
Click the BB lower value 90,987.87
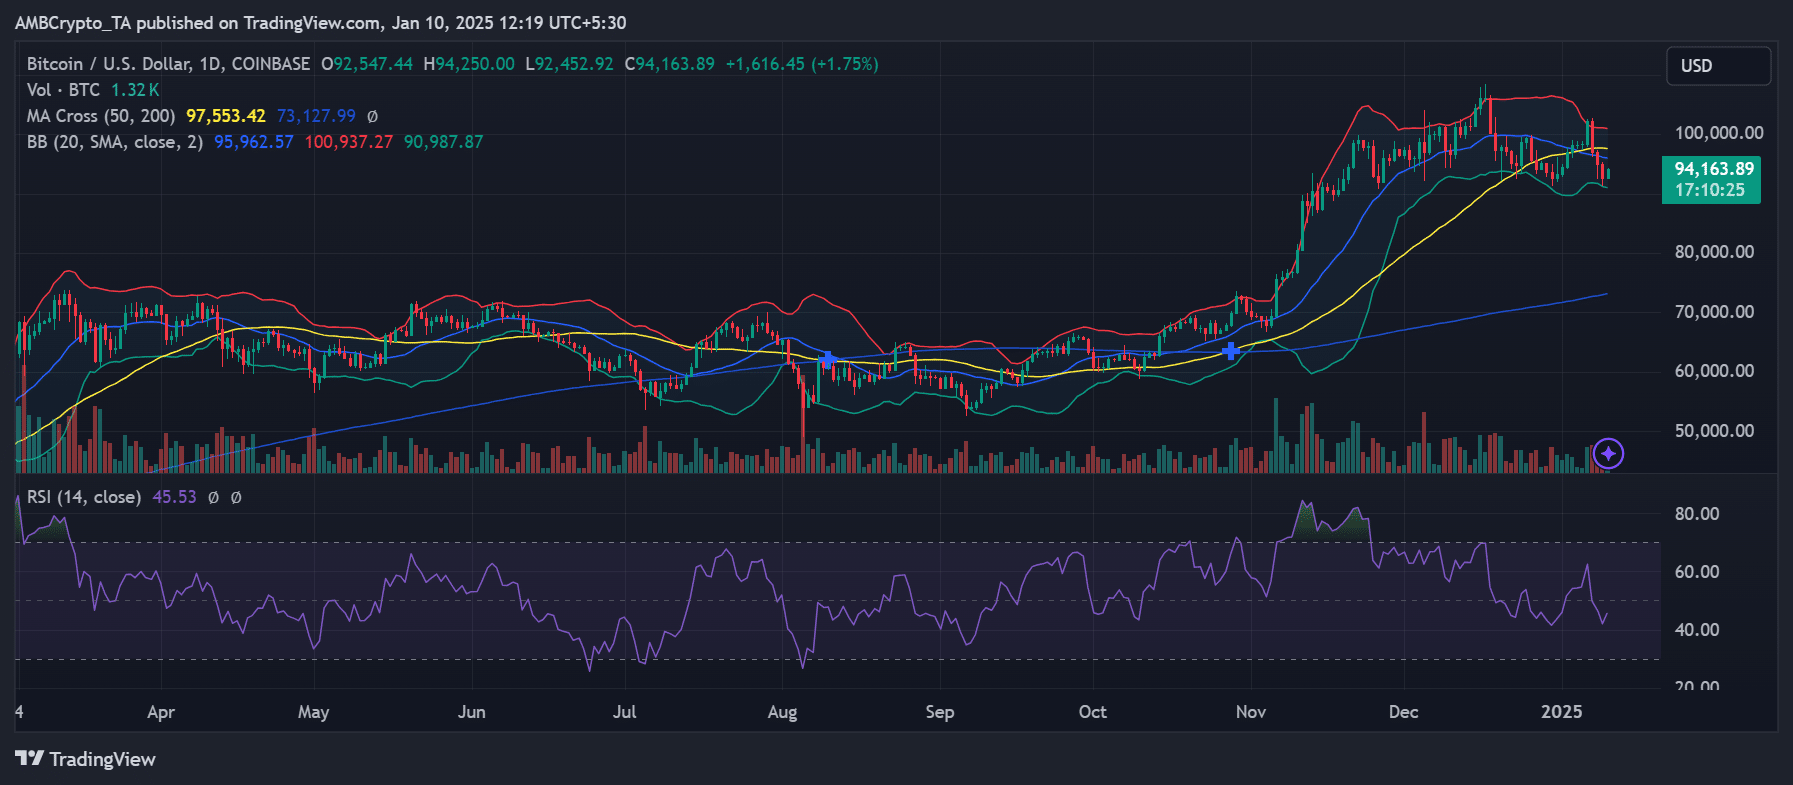coord(443,142)
